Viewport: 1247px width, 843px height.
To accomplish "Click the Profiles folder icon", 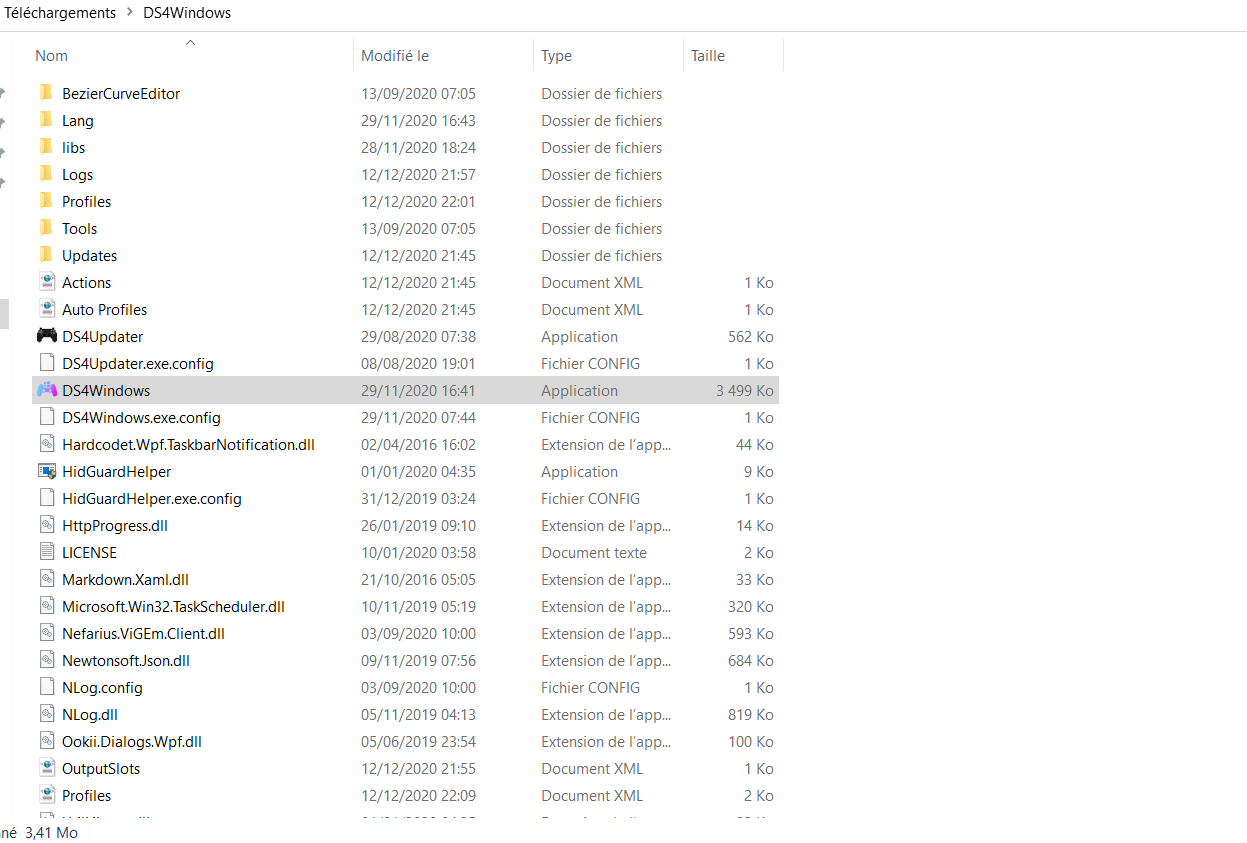I will (x=46, y=201).
